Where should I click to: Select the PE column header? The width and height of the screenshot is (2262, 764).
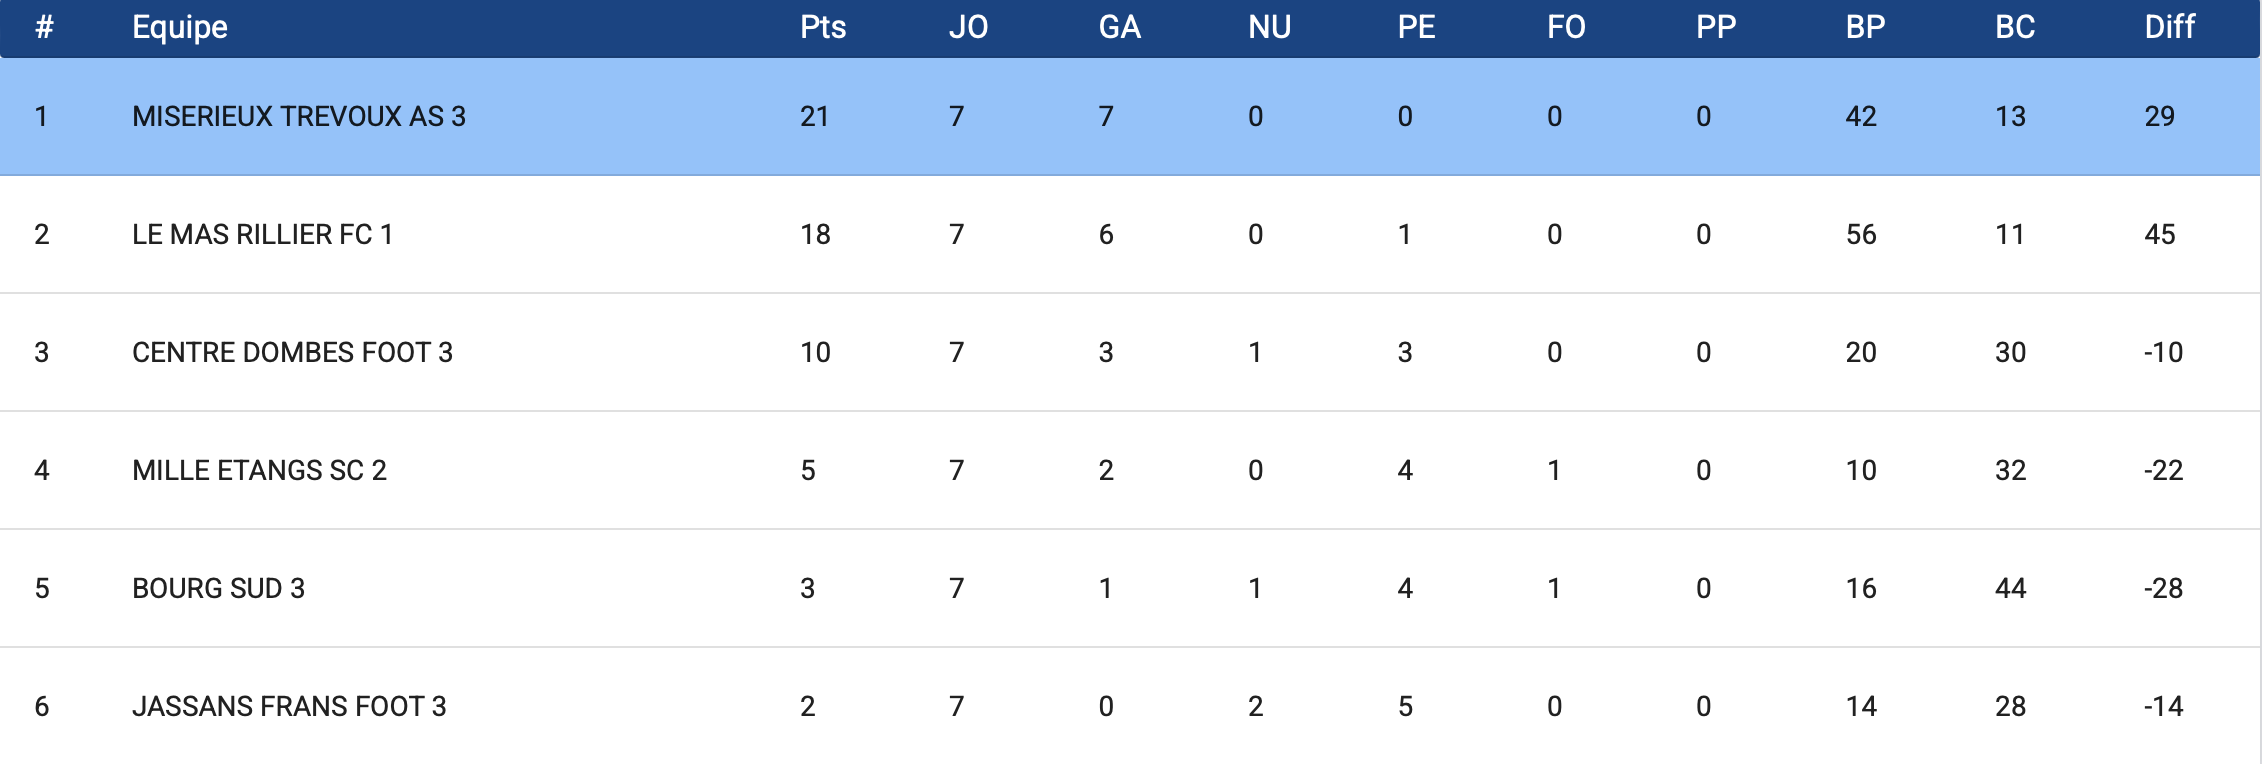(1416, 27)
